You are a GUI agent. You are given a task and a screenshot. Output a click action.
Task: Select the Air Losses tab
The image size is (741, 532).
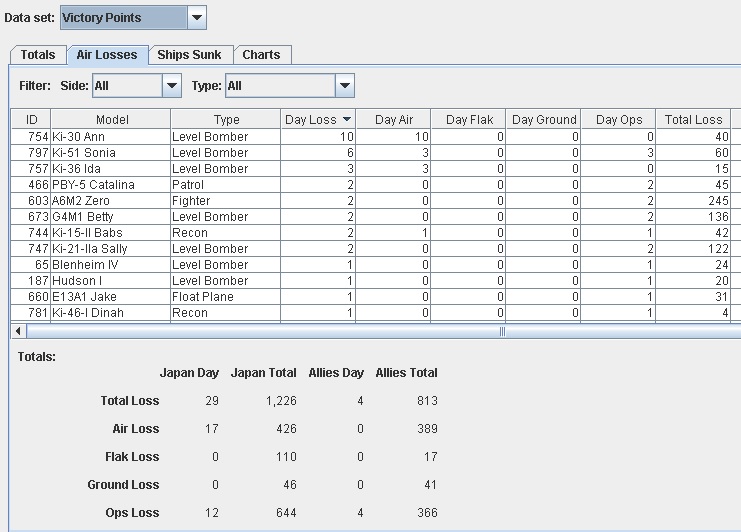108,54
